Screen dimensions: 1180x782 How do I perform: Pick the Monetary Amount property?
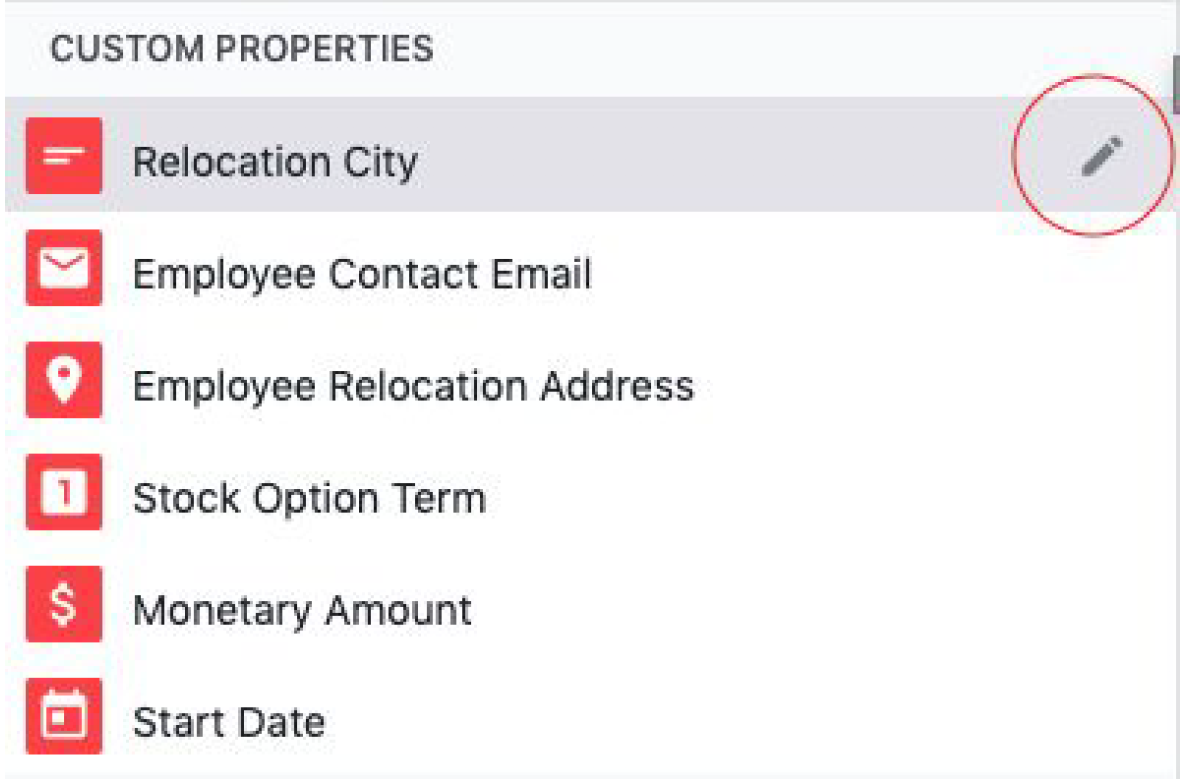302,610
